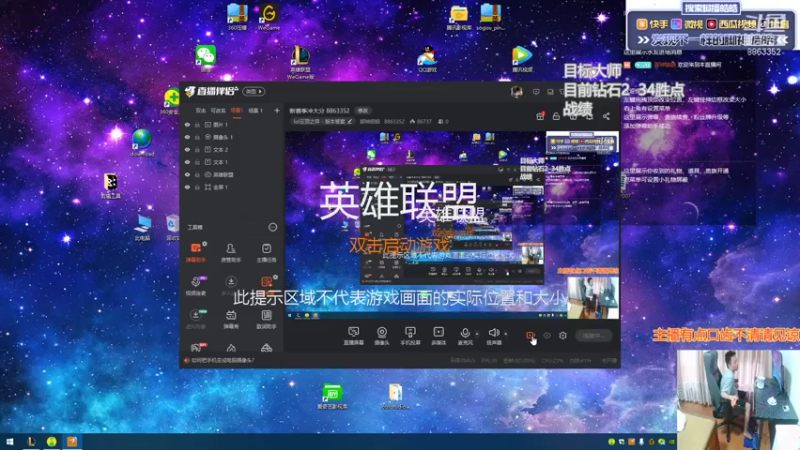Open the phone-as-webcam tip link in status bar
The width and height of the screenshot is (800, 450).
pos(222,360)
